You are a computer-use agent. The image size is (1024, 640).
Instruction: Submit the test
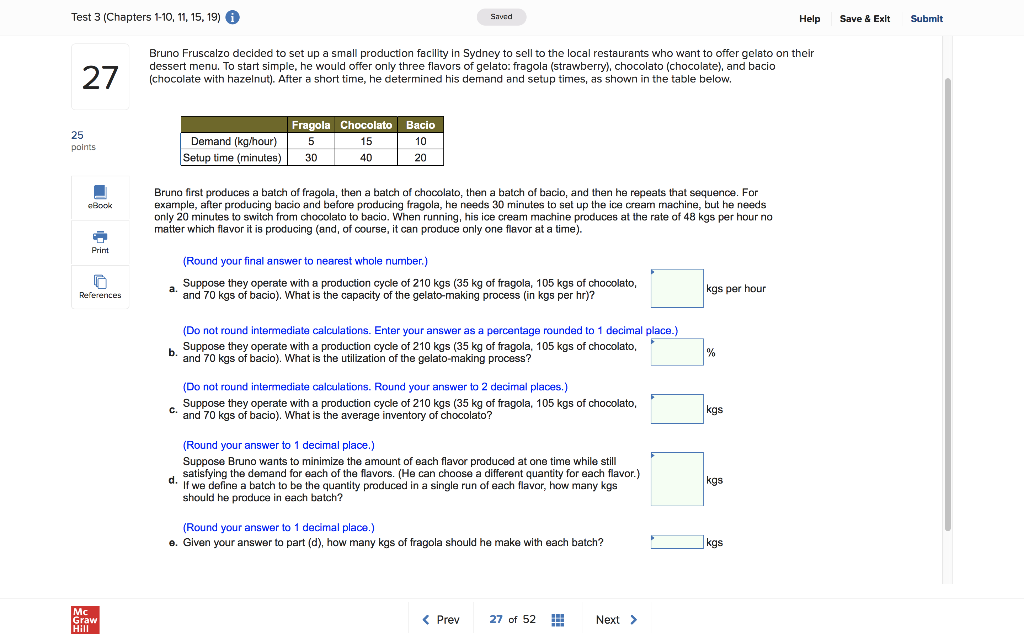pyautogui.click(x=927, y=18)
